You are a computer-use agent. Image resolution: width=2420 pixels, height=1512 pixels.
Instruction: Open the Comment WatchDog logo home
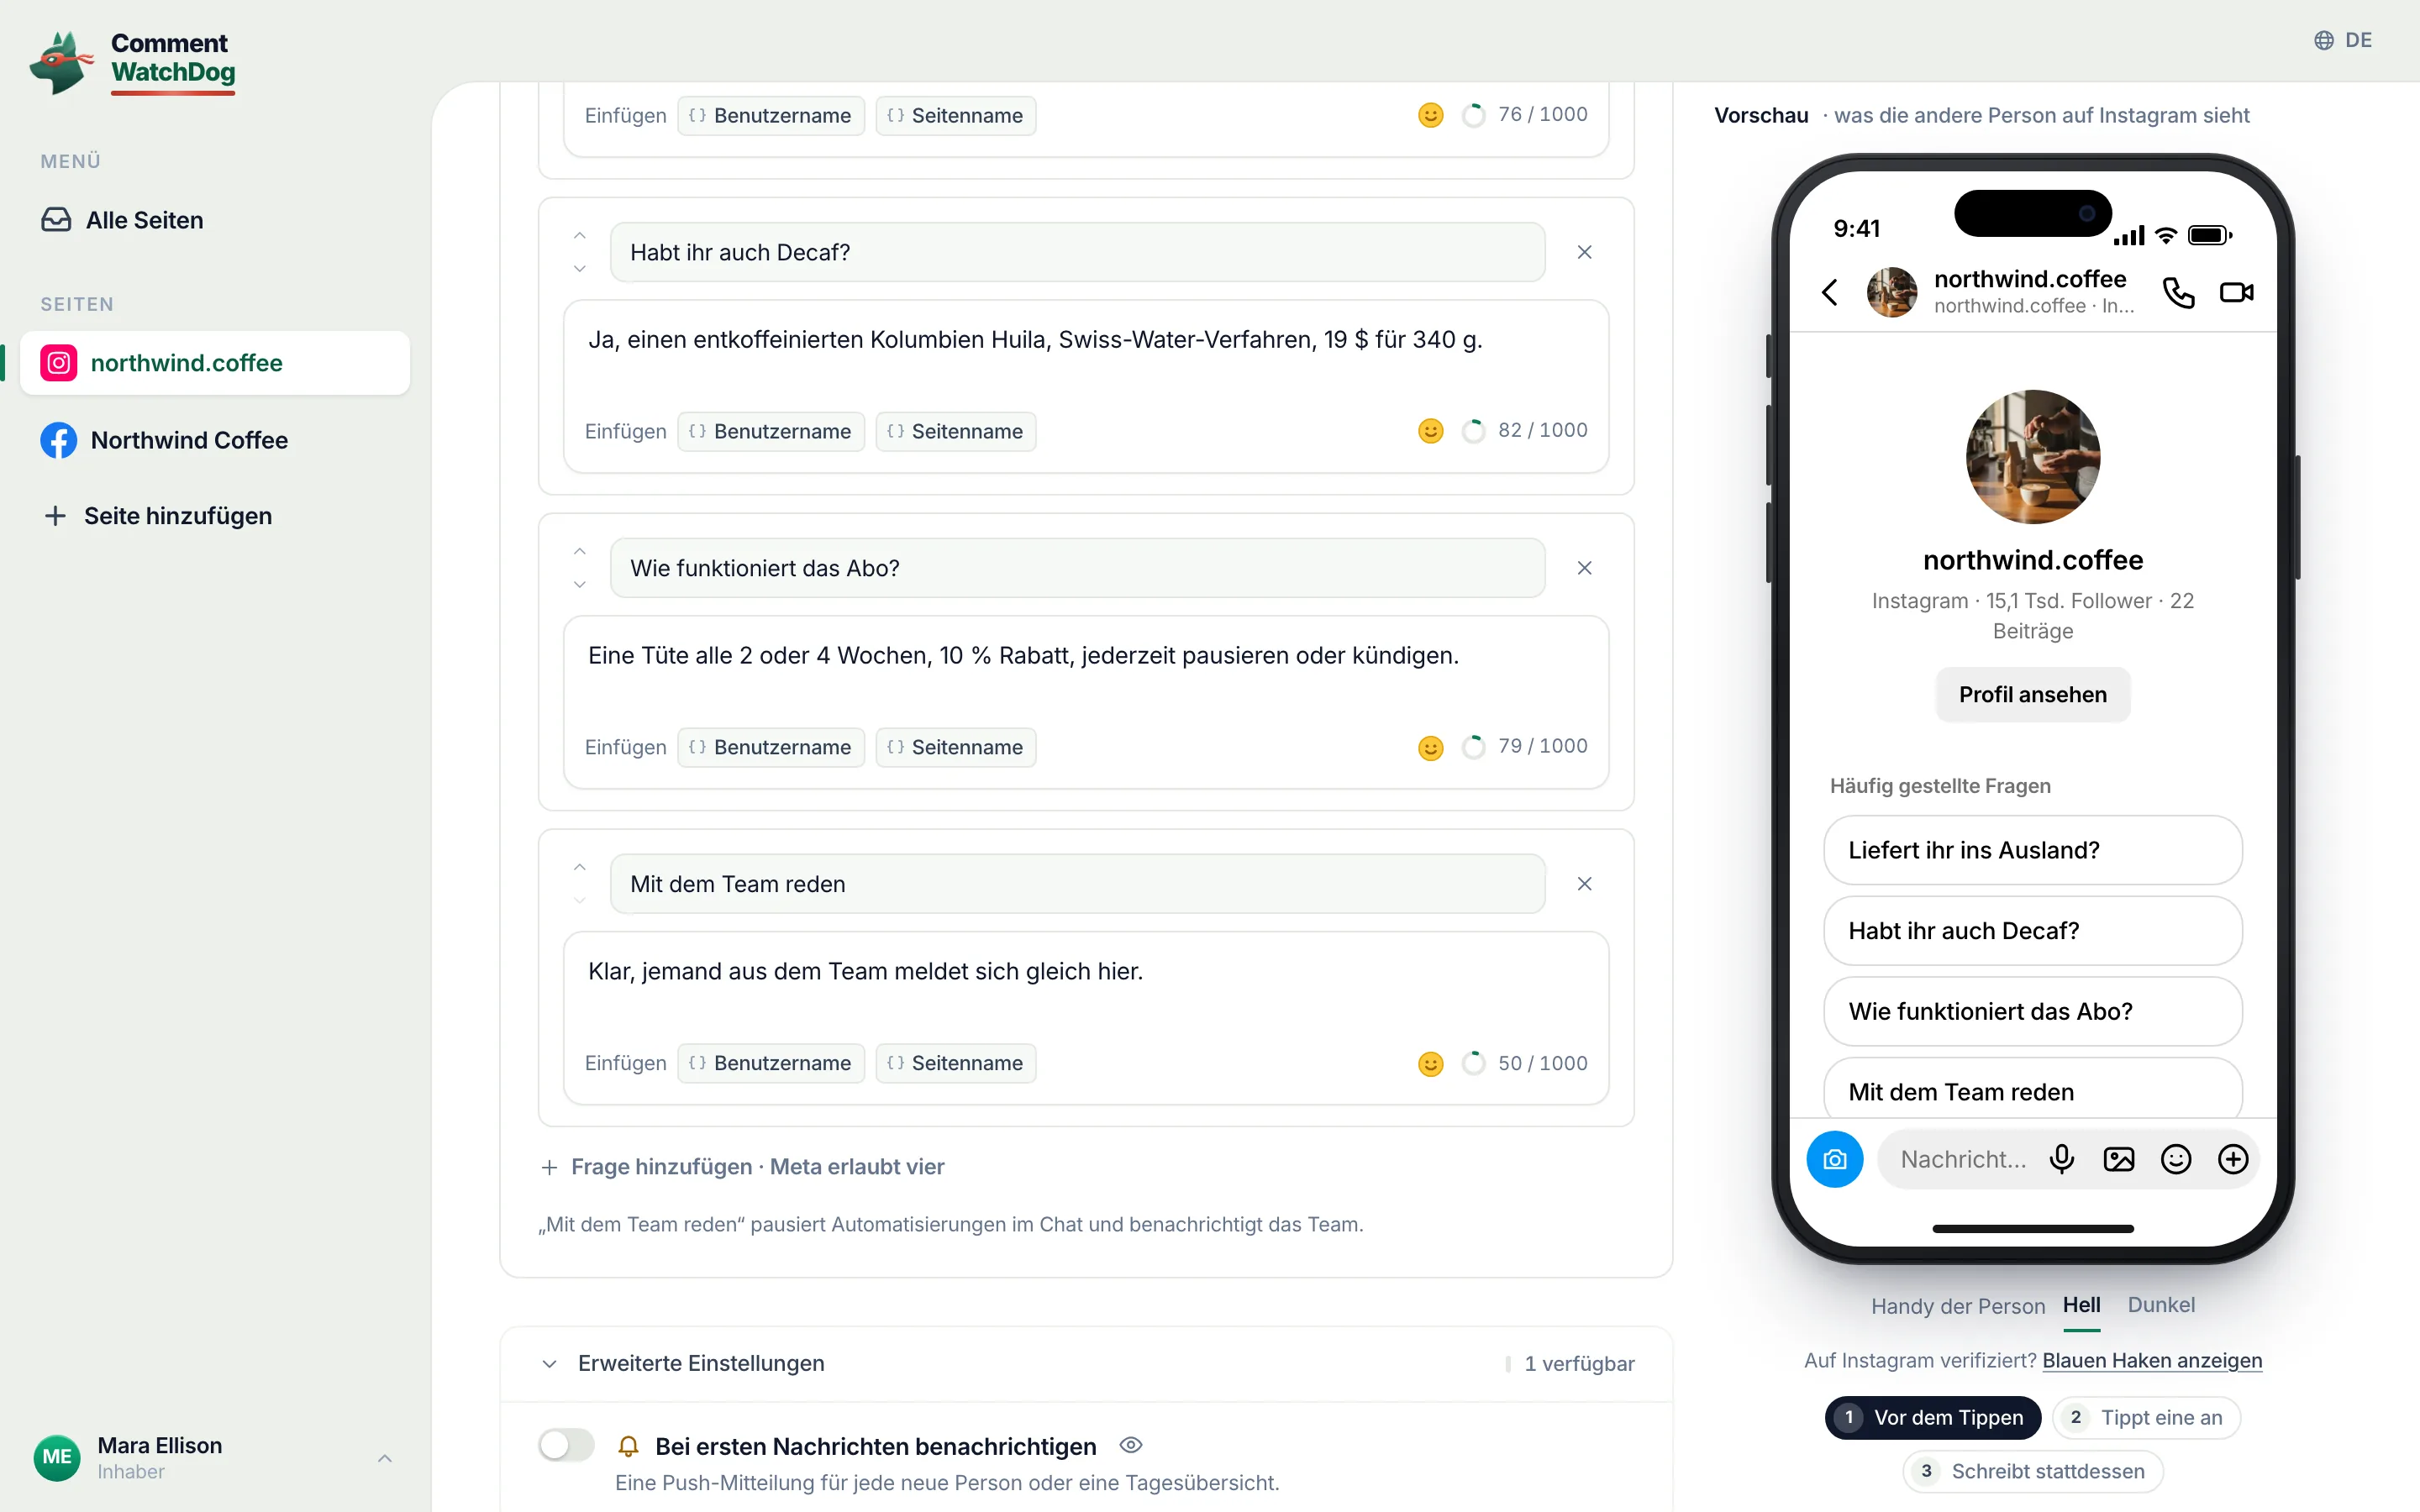pos(133,61)
